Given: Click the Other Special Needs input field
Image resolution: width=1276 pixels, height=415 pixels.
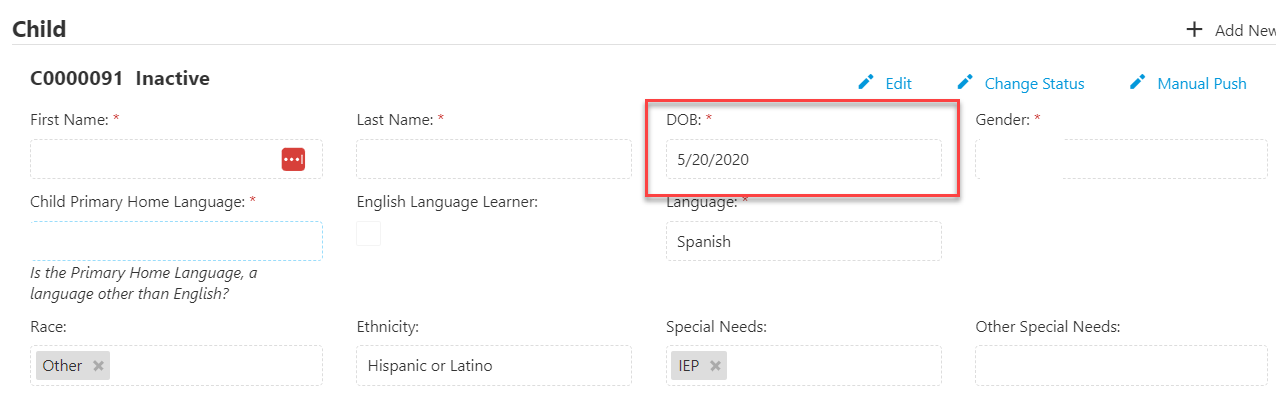Looking at the screenshot, I should point(1121,365).
